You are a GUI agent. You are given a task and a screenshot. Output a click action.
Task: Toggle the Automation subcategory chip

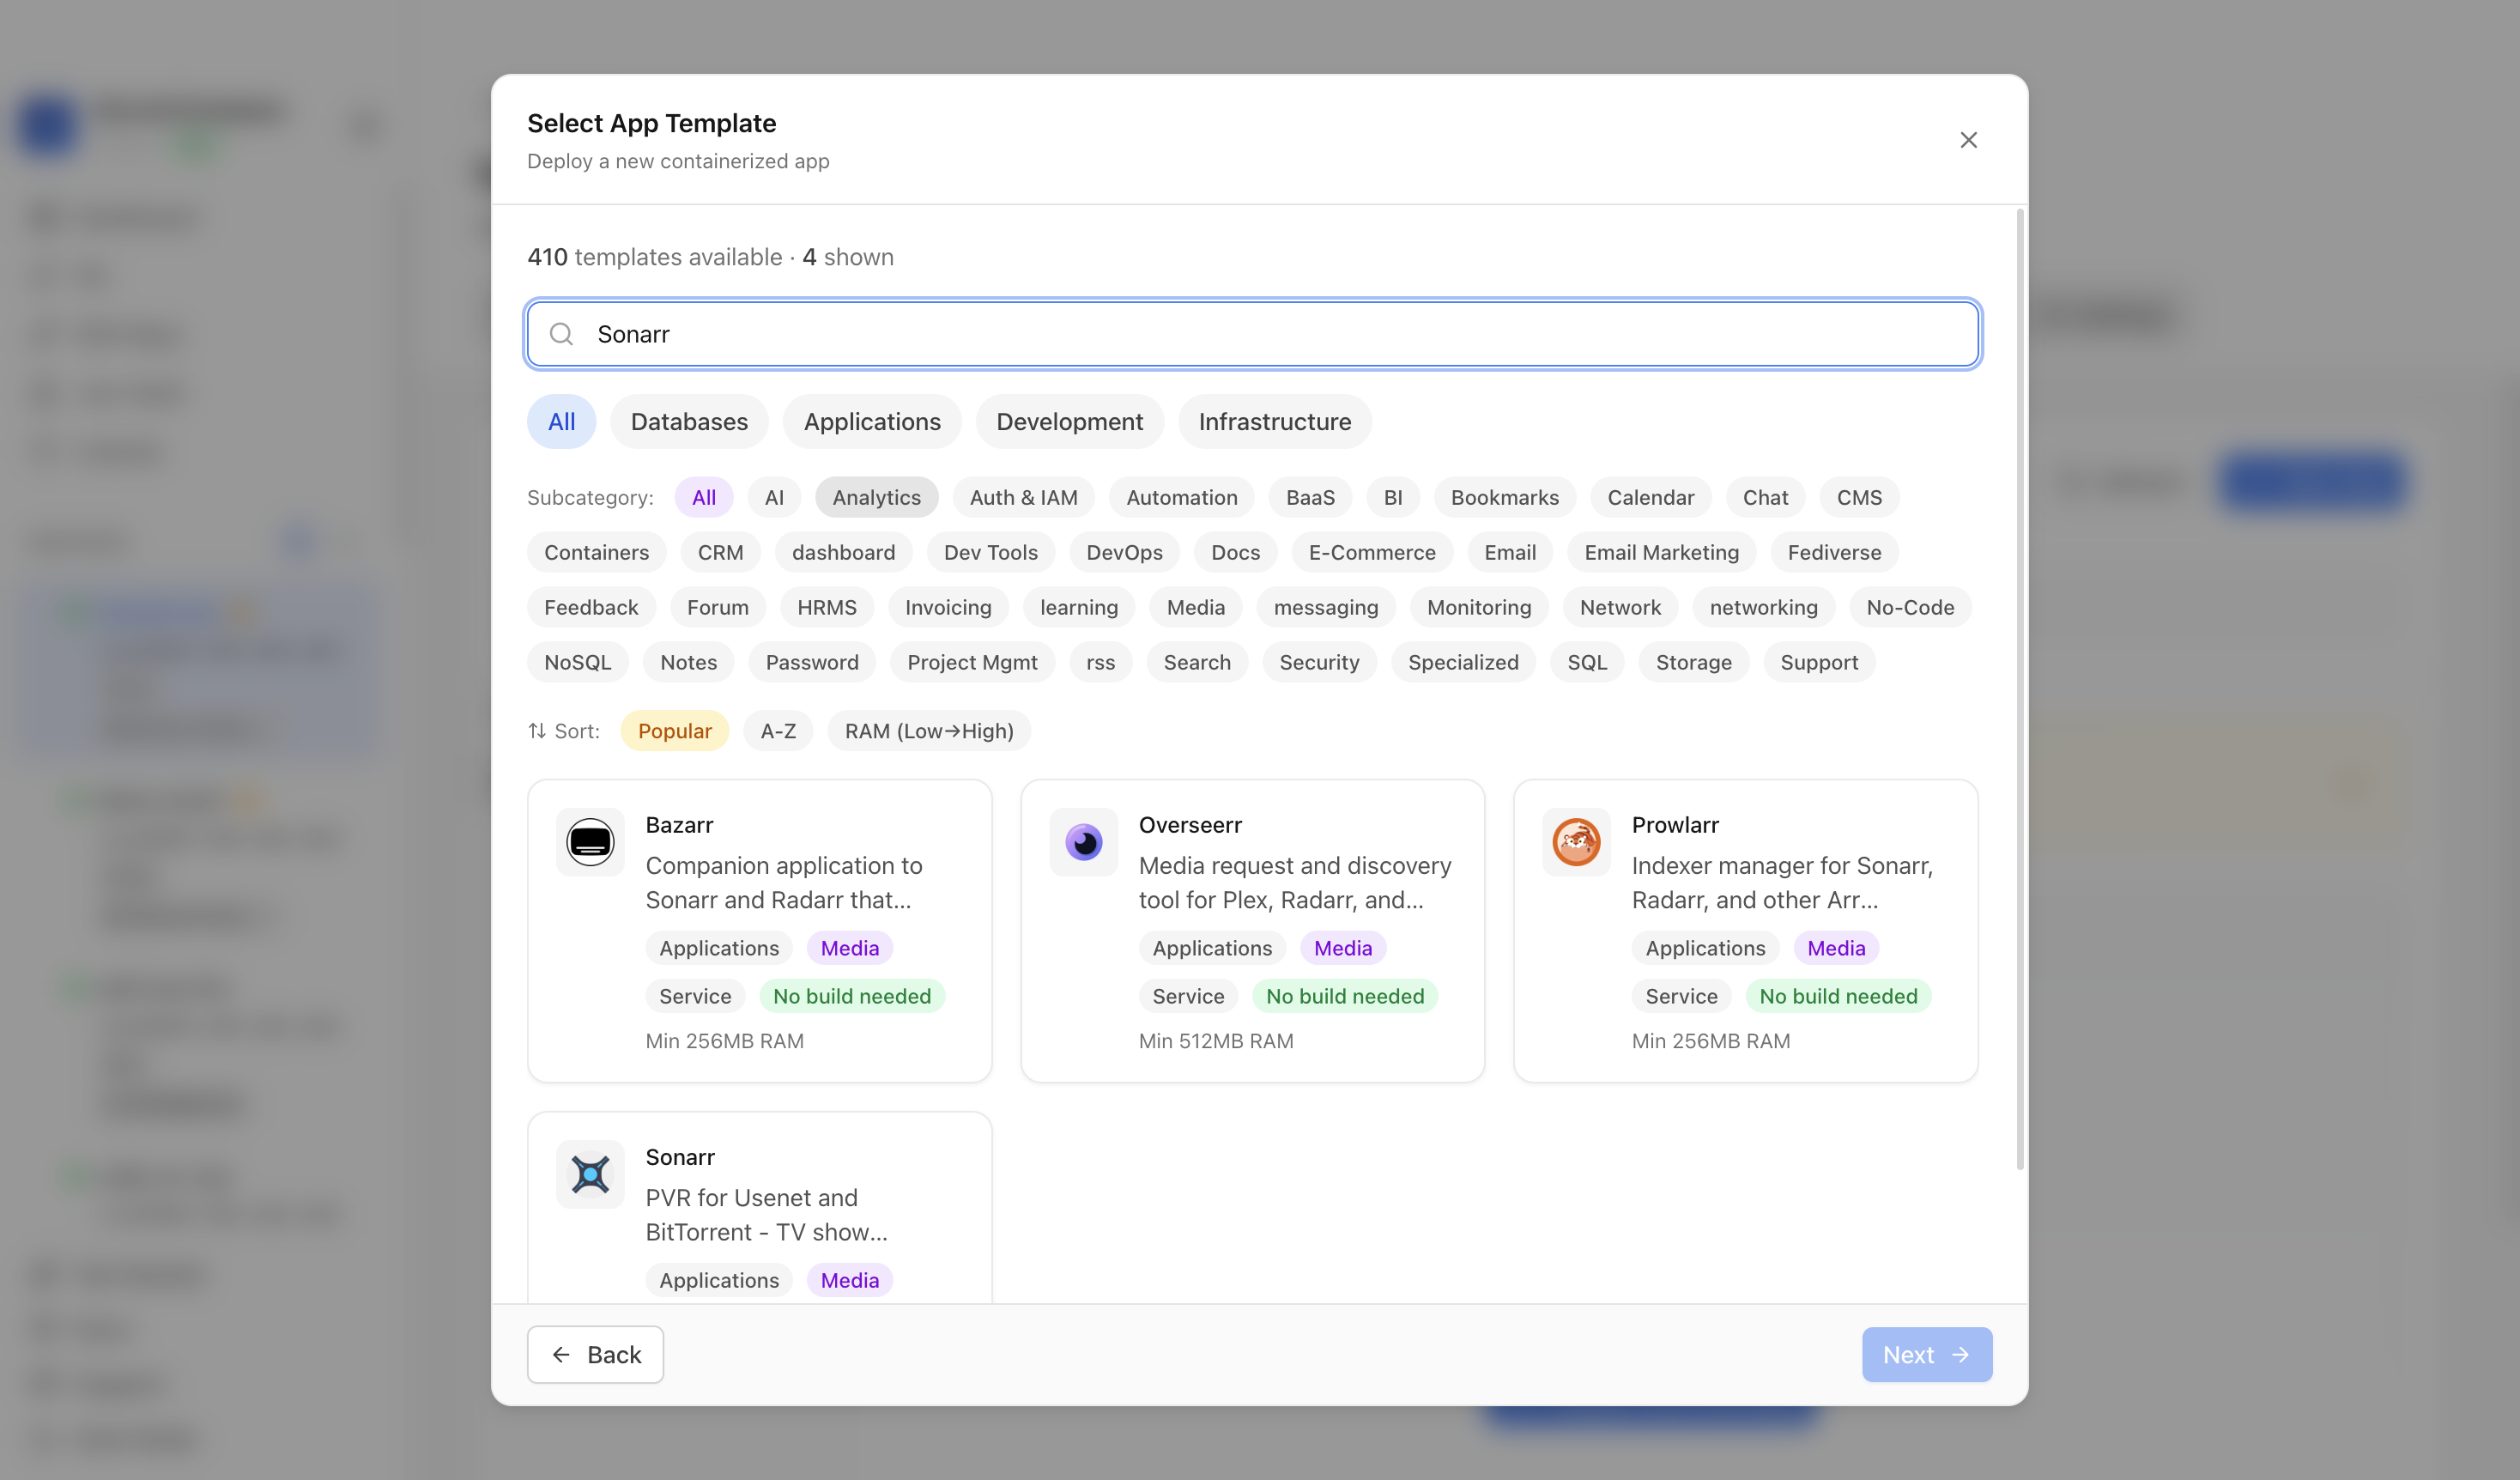(1181, 497)
